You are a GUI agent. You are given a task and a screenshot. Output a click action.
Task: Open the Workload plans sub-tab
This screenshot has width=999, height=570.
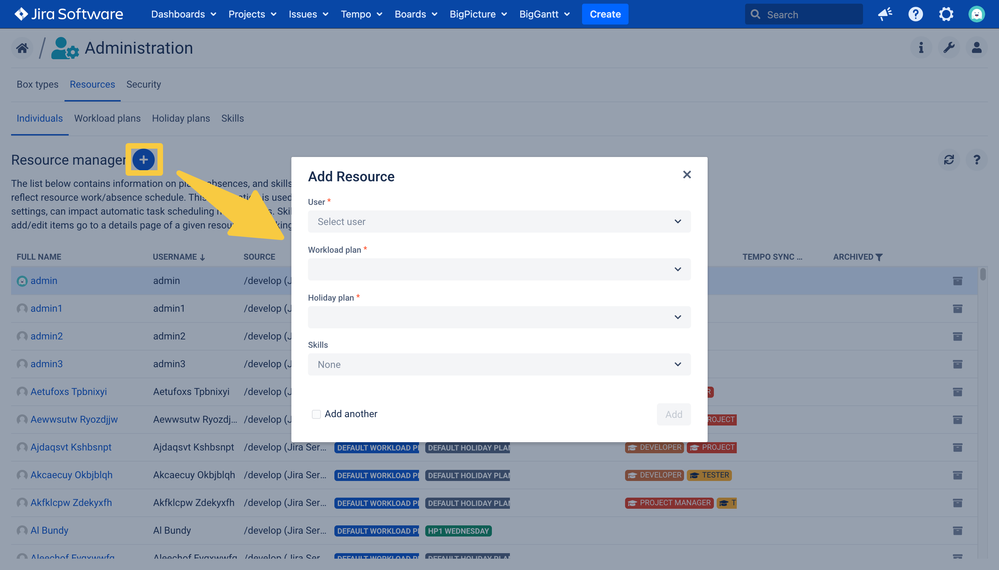pos(107,118)
